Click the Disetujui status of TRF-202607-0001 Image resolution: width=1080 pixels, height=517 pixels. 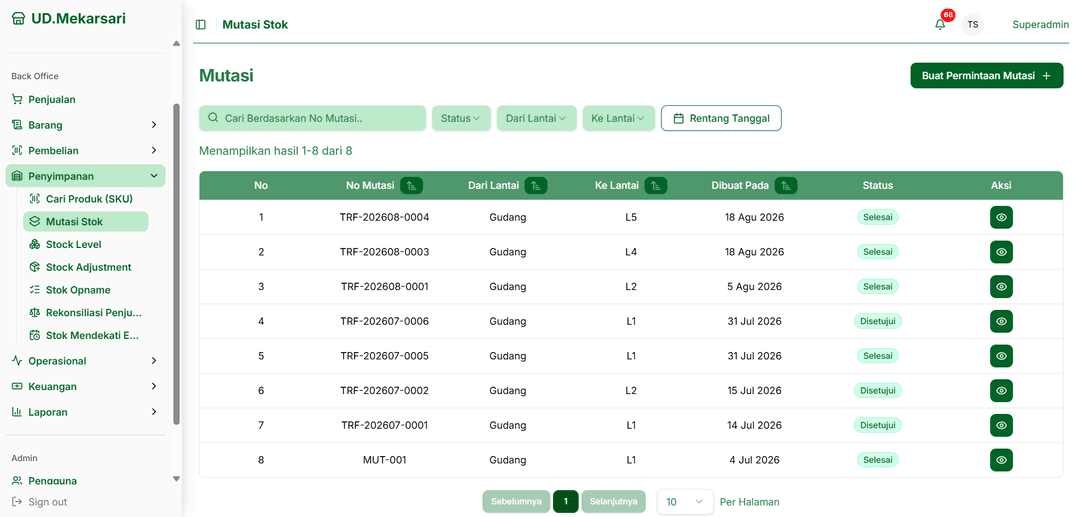pyautogui.click(x=878, y=425)
